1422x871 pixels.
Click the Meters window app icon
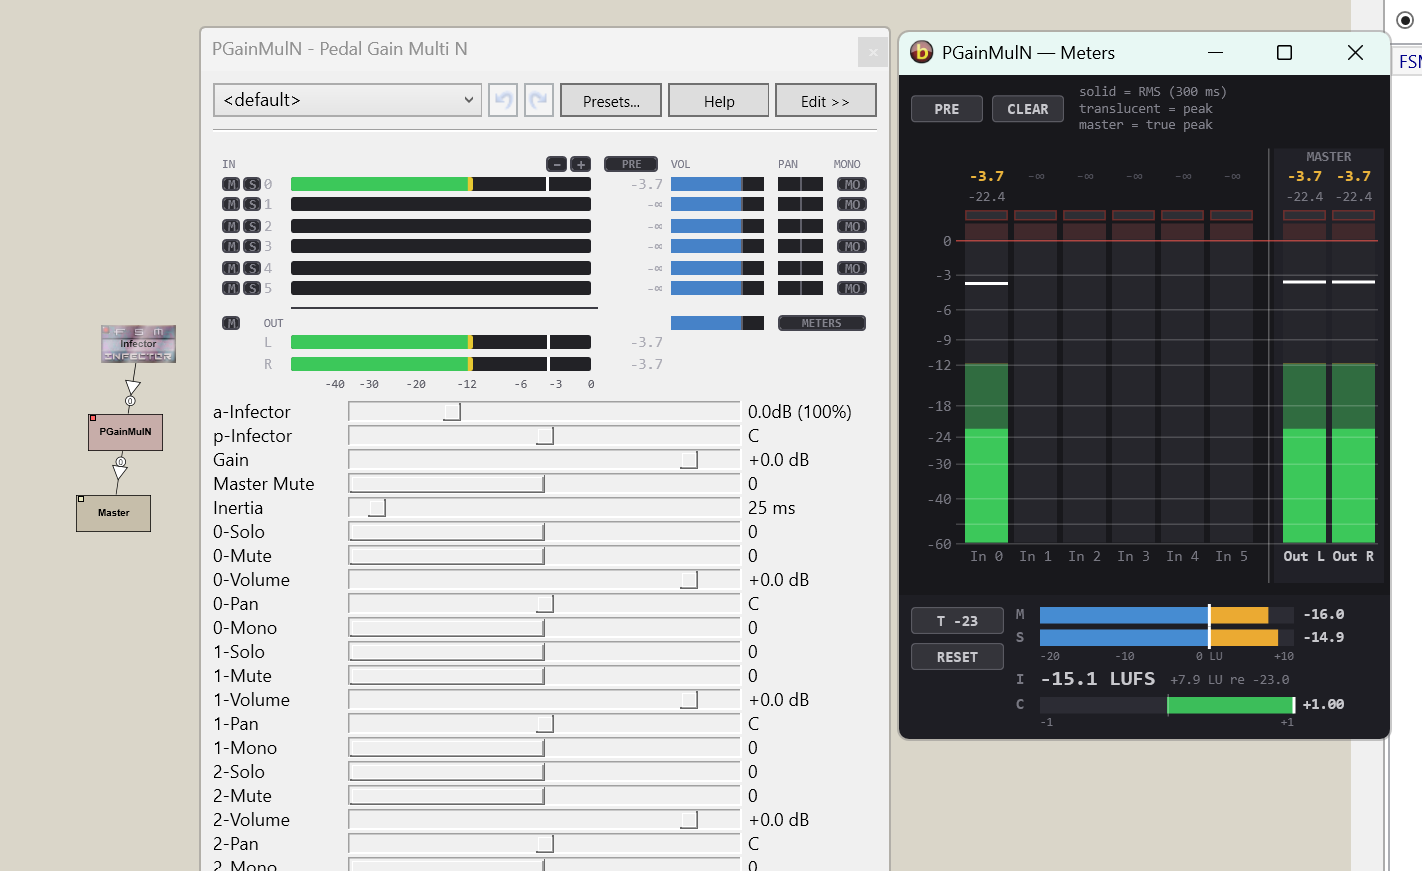coord(921,52)
